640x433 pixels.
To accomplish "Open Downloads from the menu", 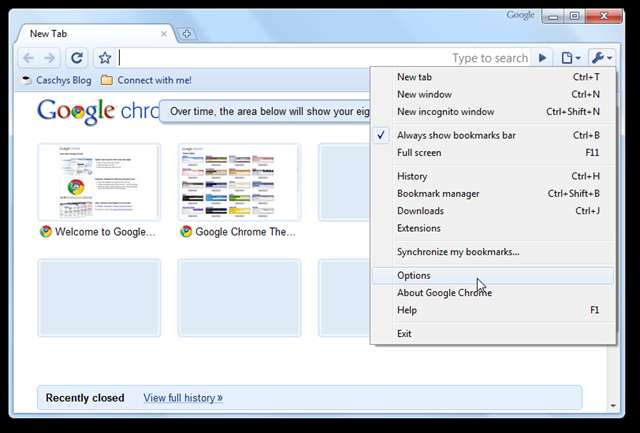I will (x=493, y=211).
